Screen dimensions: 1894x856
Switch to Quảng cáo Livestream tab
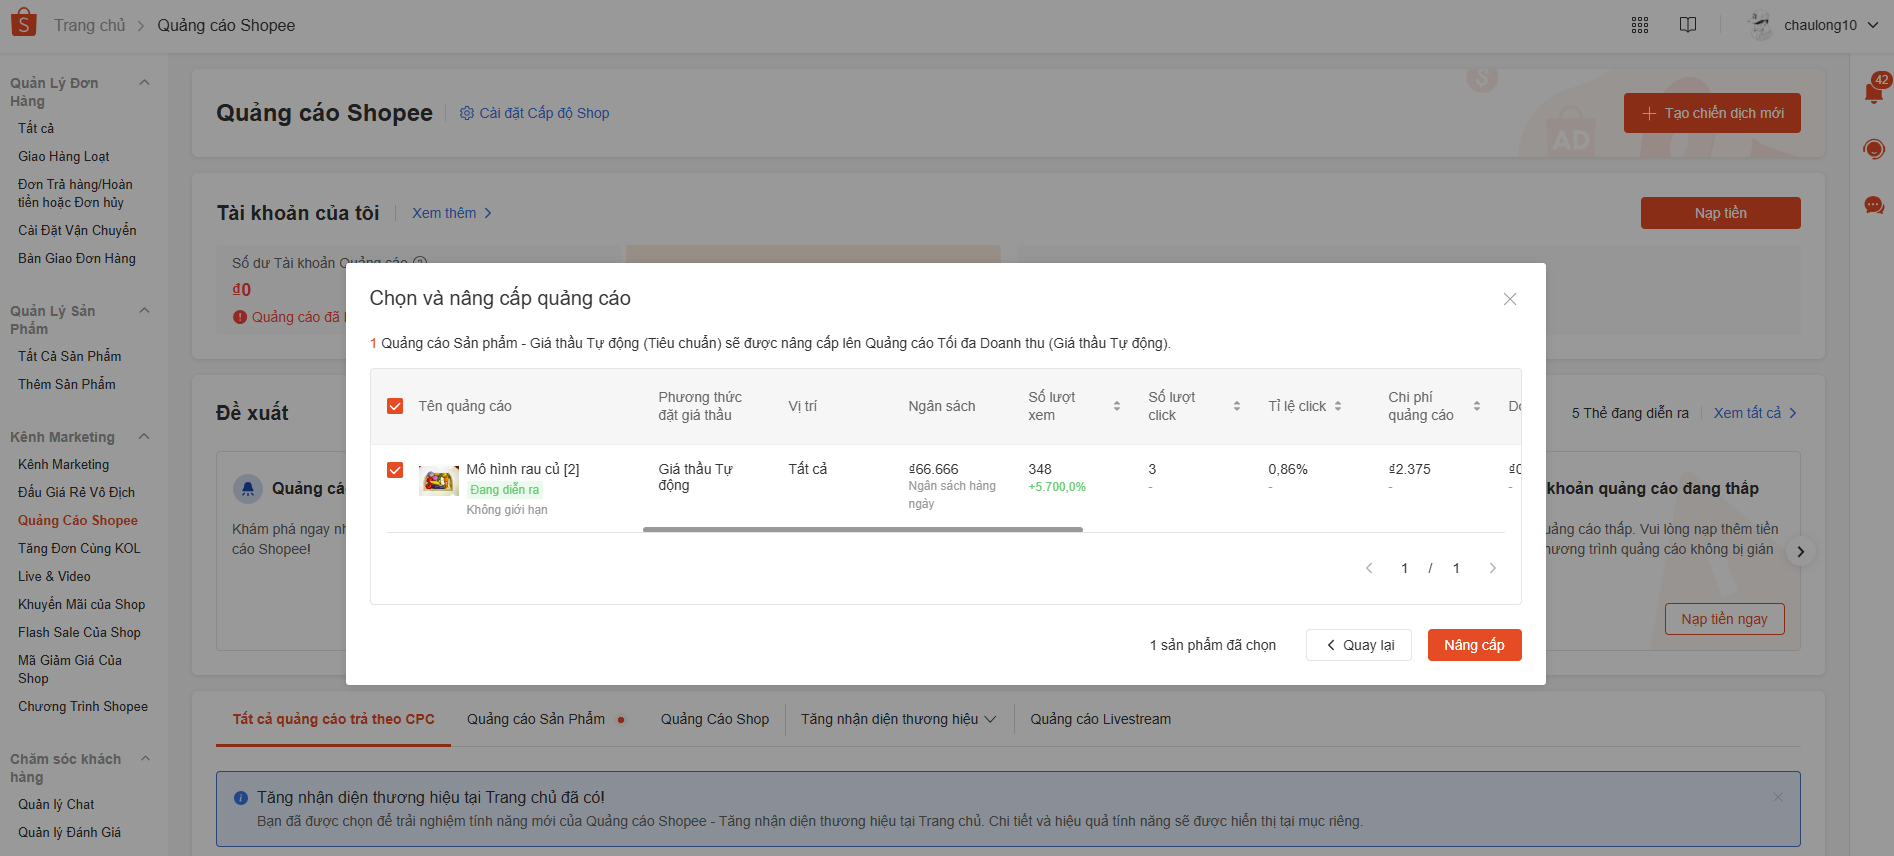(1101, 719)
